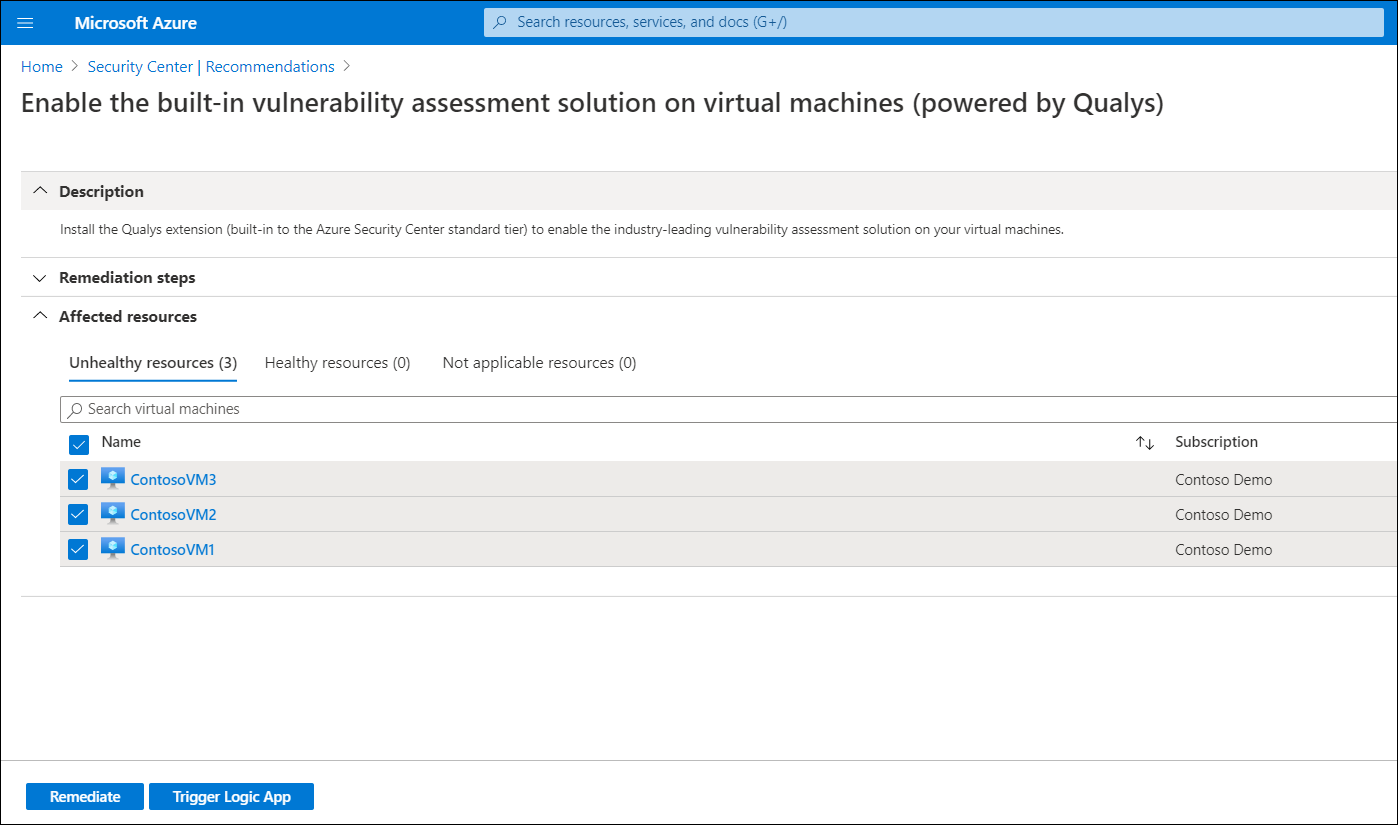
Task: Uncheck the ContosoVM3 checkbox
Action: point(79,480)
